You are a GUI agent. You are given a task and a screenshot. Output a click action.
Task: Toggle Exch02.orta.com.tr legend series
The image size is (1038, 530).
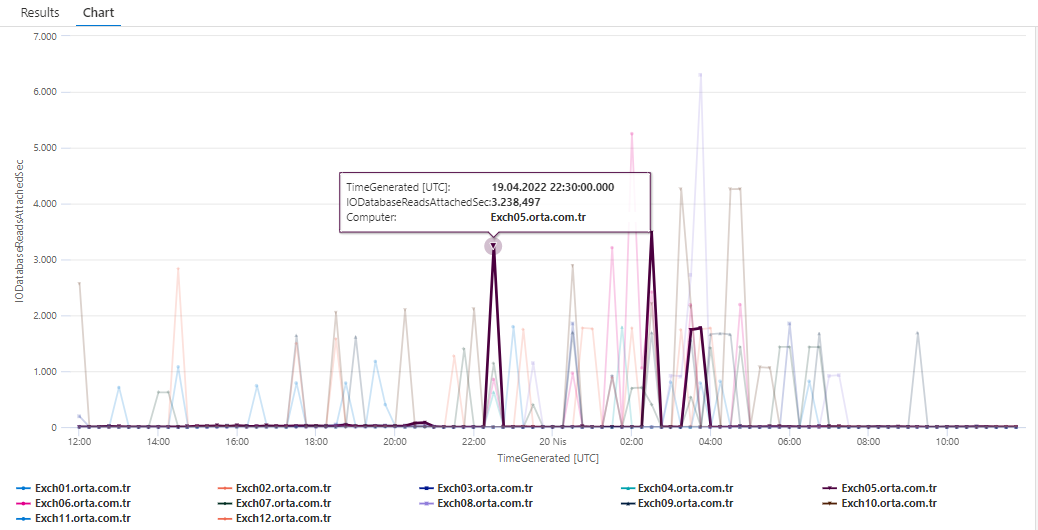click(274, 489)
